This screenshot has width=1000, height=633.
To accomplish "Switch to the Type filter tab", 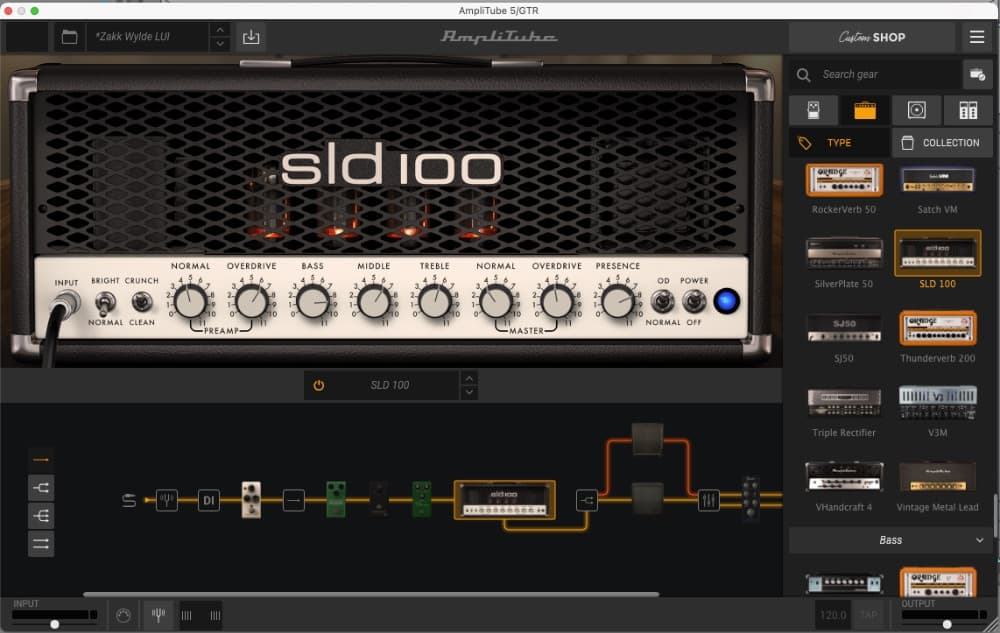I will [839, 143].
